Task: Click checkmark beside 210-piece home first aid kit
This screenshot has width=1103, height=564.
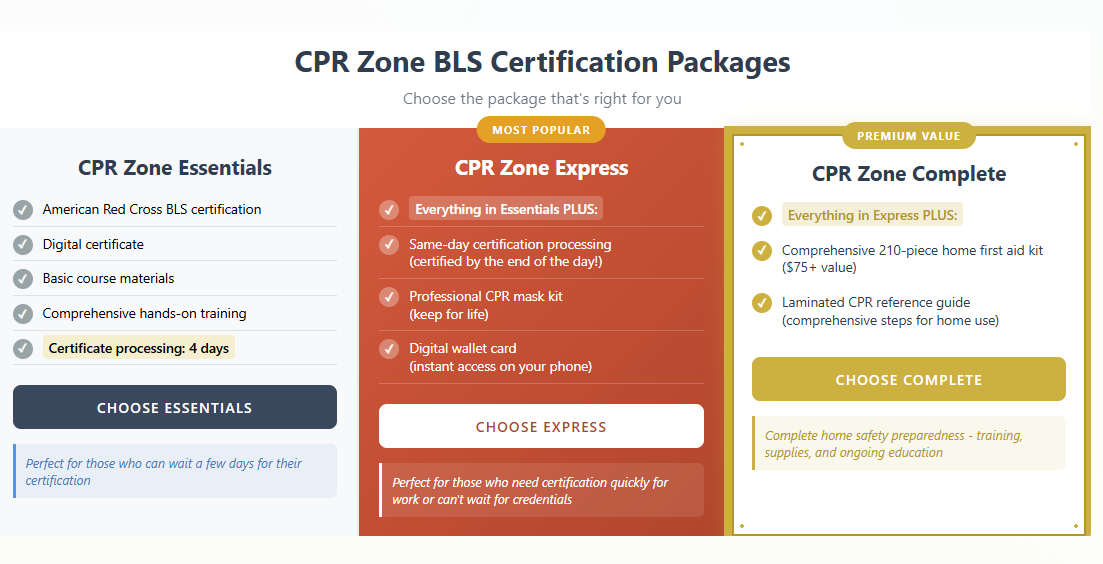Action: (x=762, y=250)
